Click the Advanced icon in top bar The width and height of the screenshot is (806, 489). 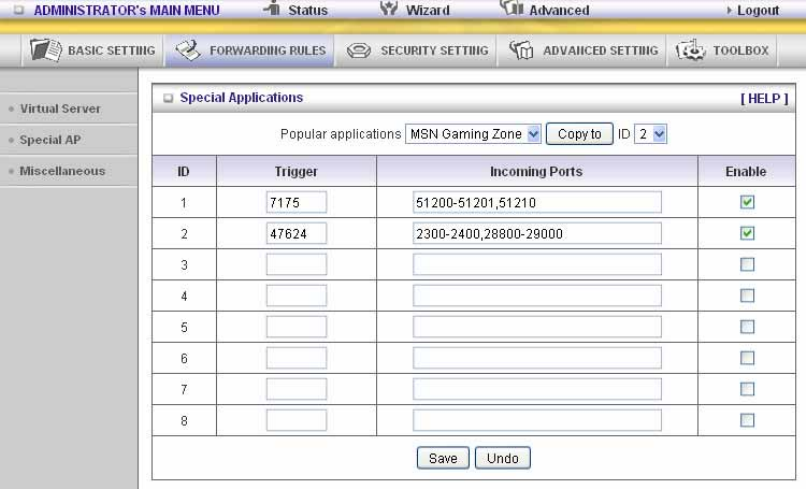point(512,7)
